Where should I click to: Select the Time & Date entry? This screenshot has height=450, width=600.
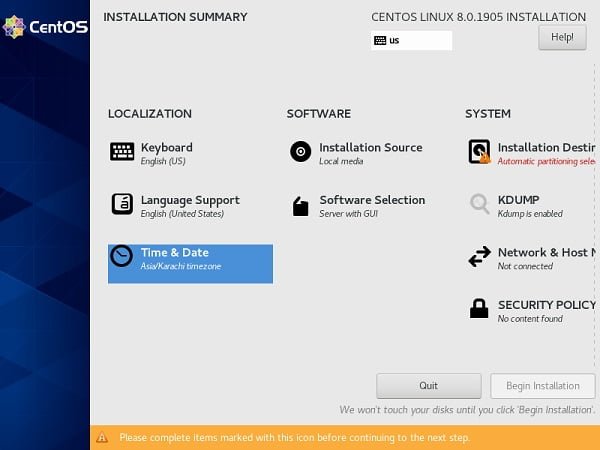(x=191, y=264)
